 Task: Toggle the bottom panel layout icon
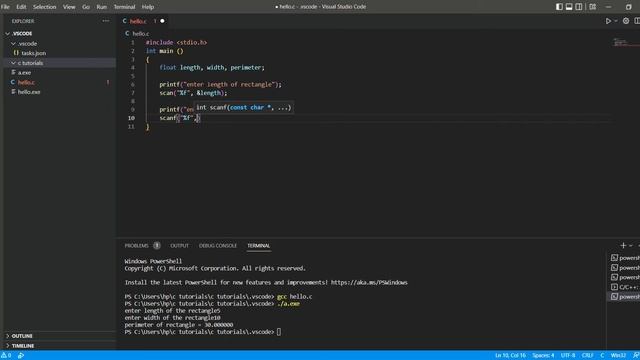coord(569,7)
